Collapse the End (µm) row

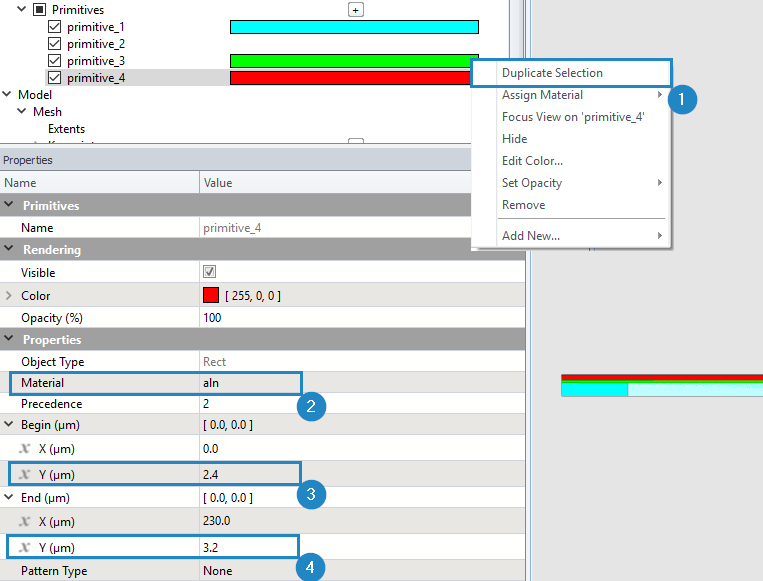point(9,497)
